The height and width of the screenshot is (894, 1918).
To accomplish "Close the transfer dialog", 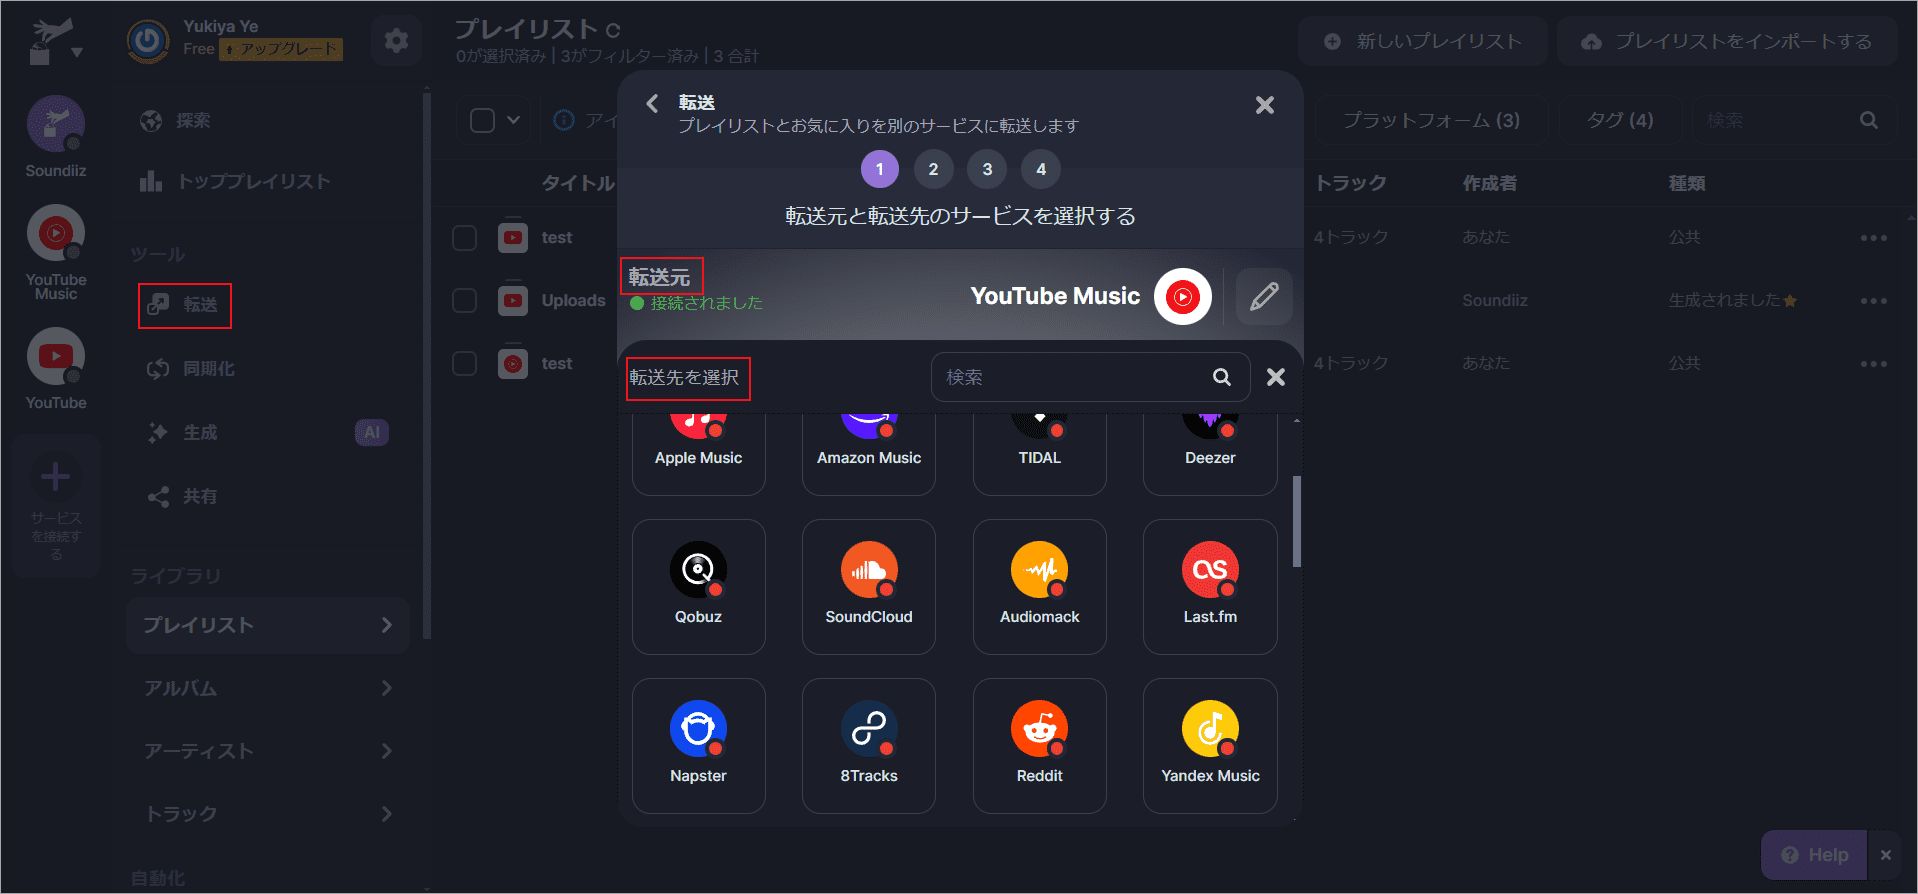I will pyautogui.click(x=1265, y=105).
